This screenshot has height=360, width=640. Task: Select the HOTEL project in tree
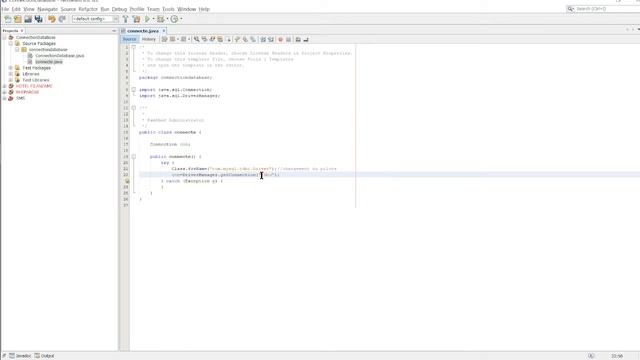click(x=34, y=86)
